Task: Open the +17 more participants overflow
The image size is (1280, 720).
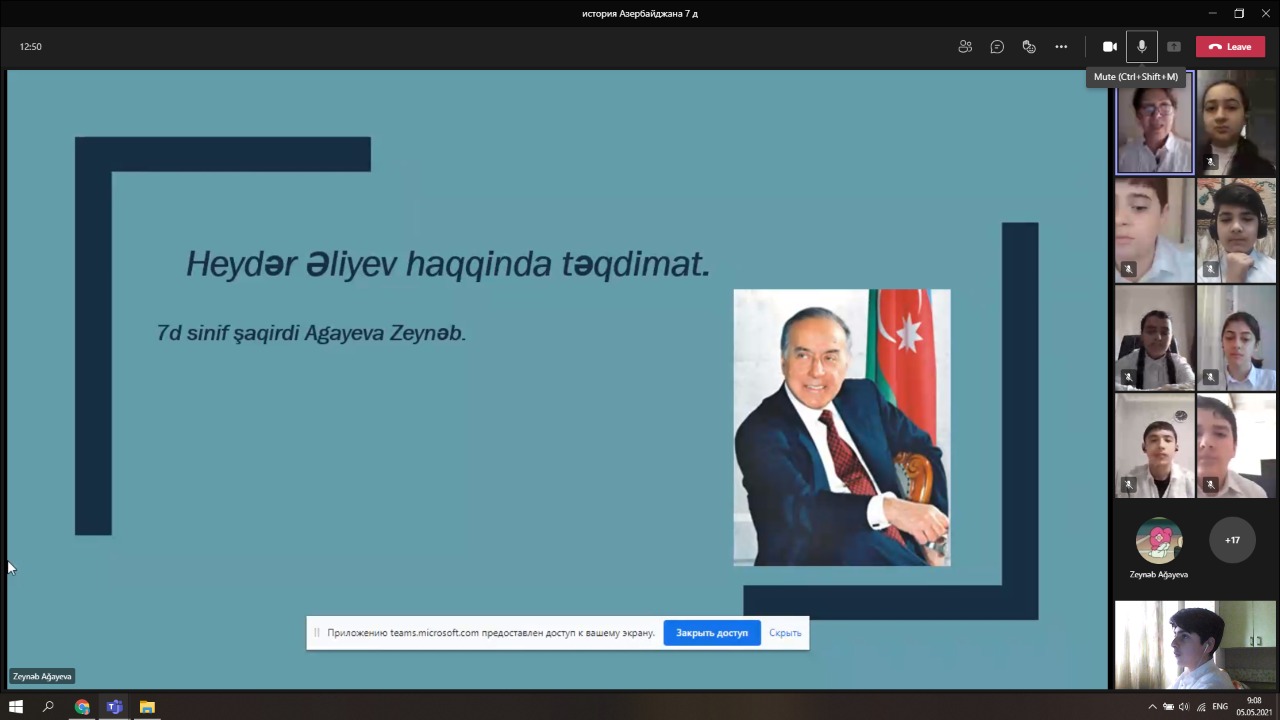Action: tap(1232, 540)
